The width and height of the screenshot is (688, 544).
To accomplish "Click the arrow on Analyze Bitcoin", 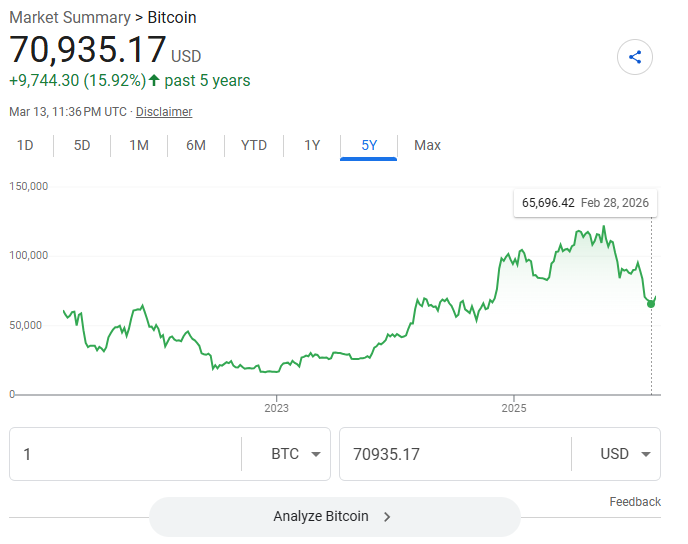I will [387, 517].
